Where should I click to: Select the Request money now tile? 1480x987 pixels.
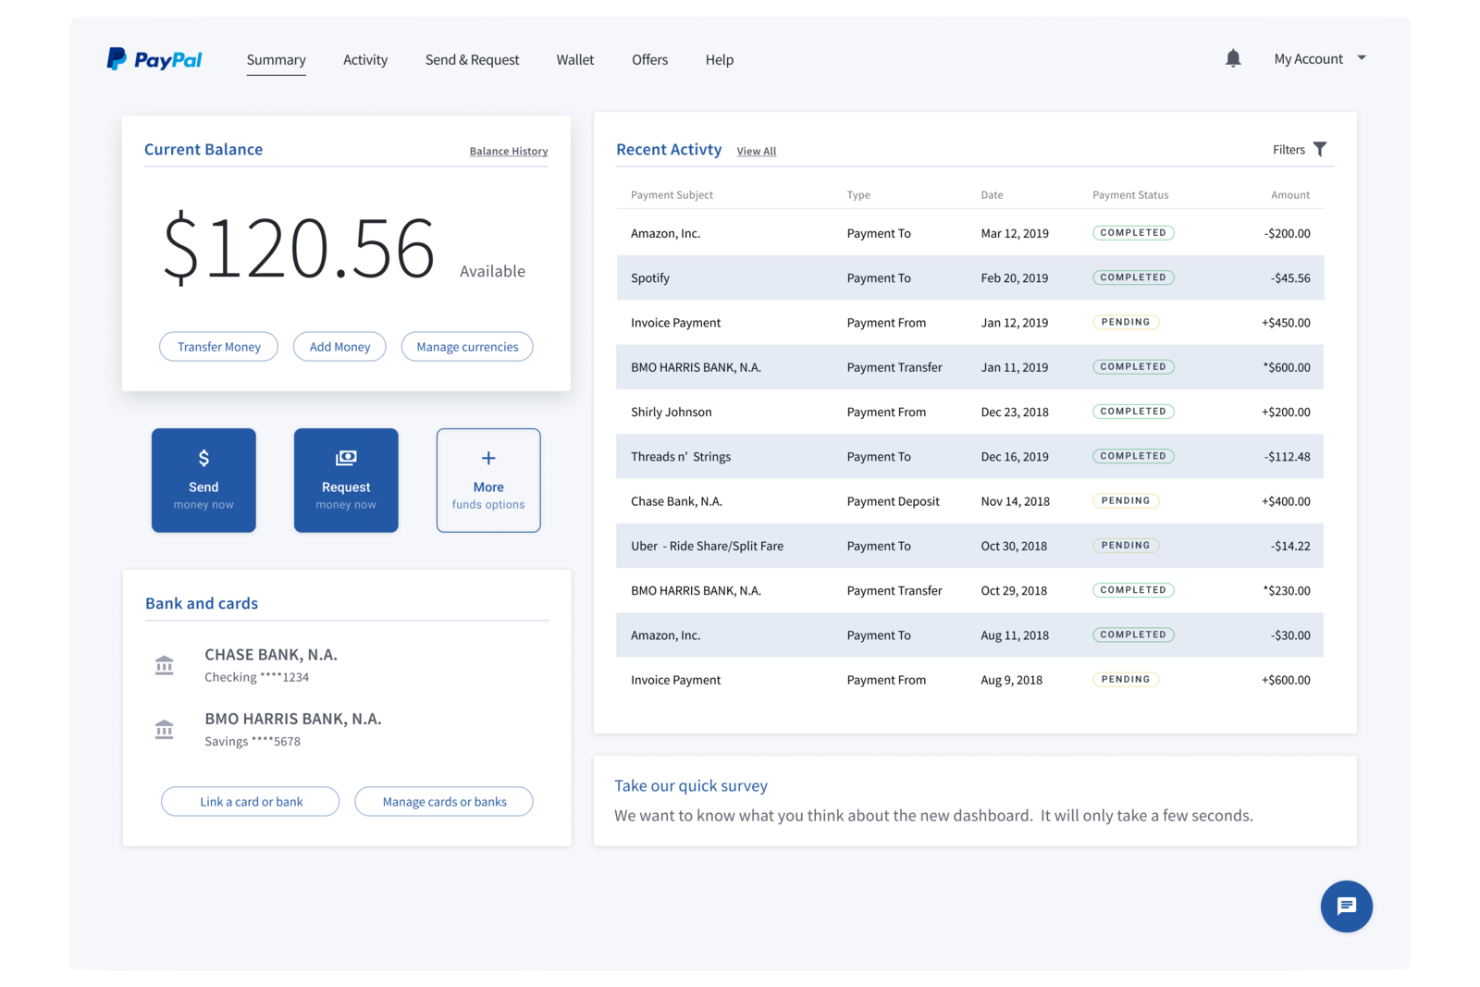(x=346, y=480)
